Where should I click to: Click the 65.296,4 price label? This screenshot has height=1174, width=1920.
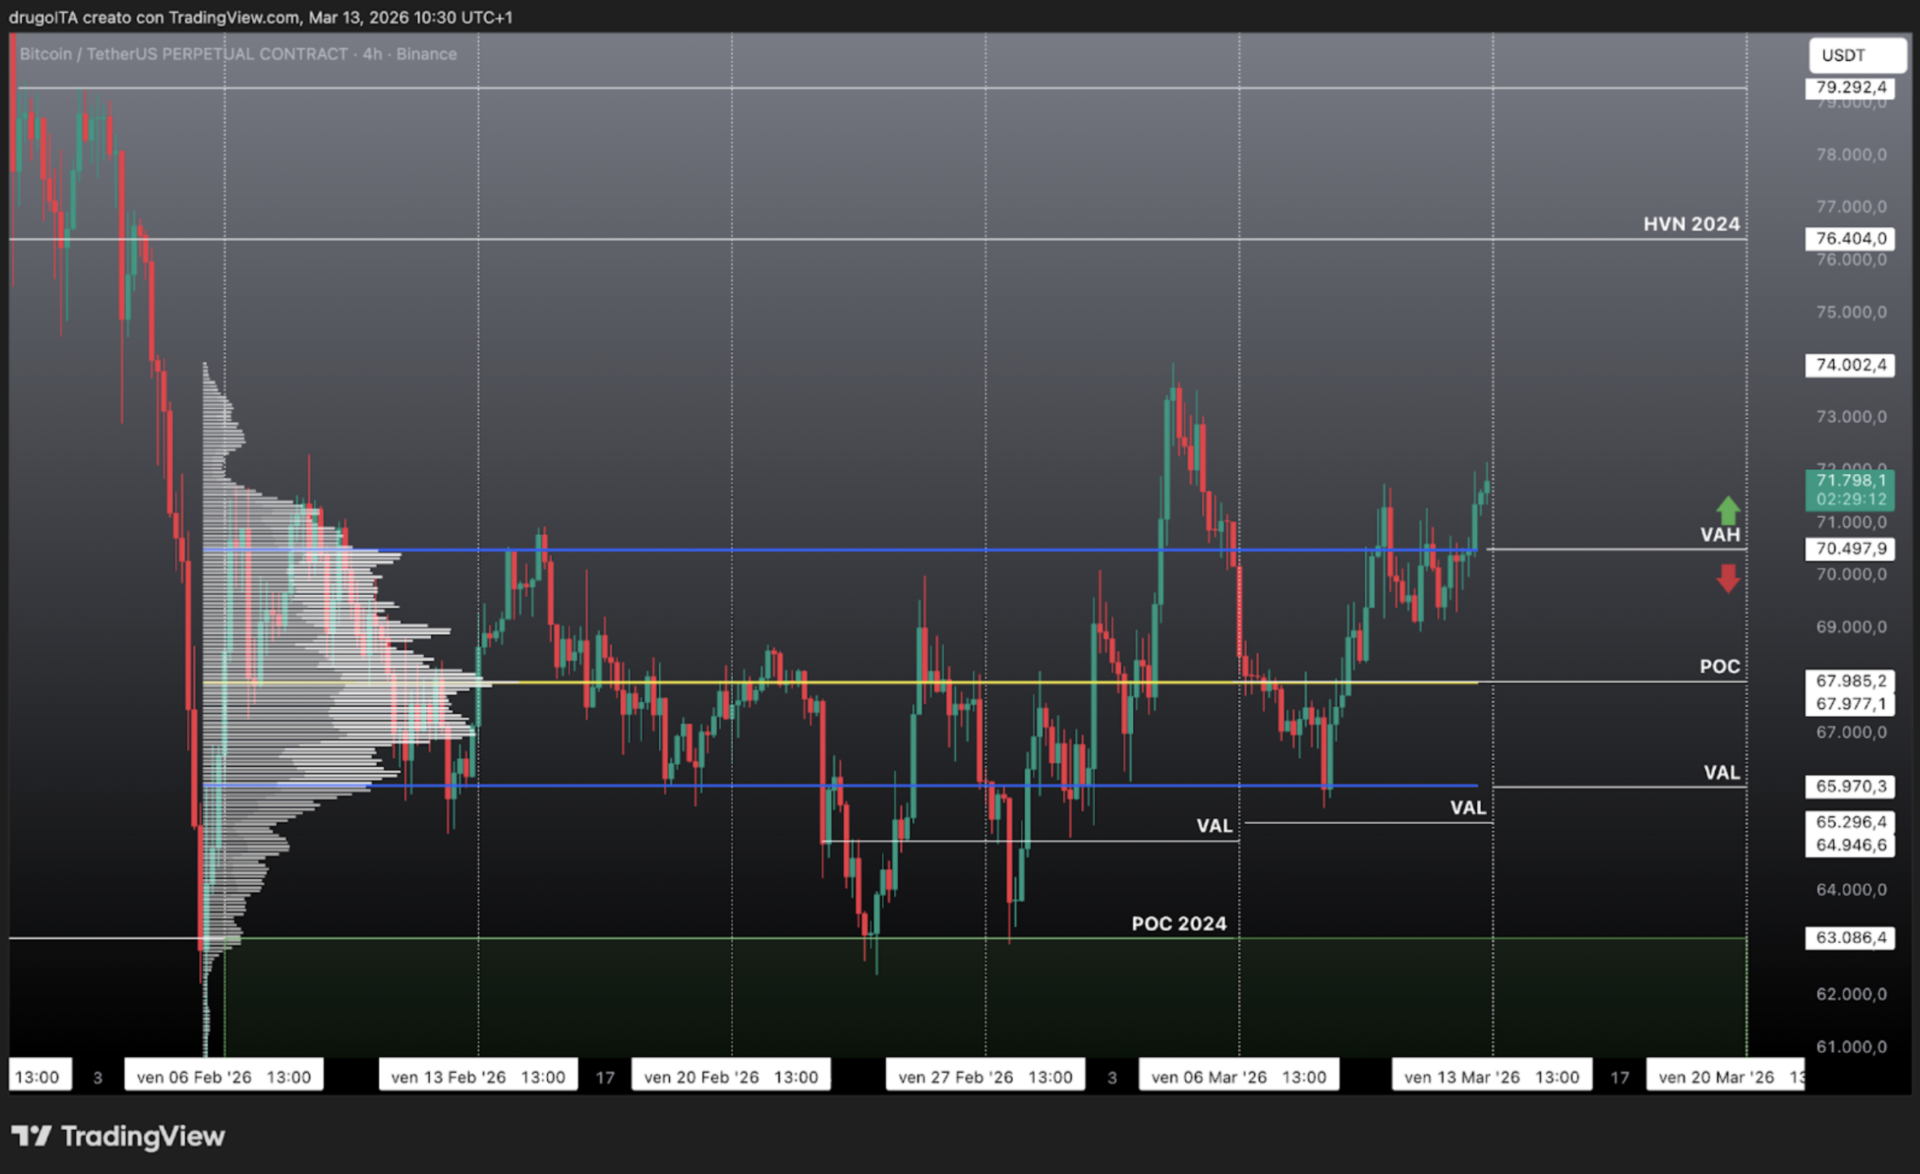coord(1851,822)
